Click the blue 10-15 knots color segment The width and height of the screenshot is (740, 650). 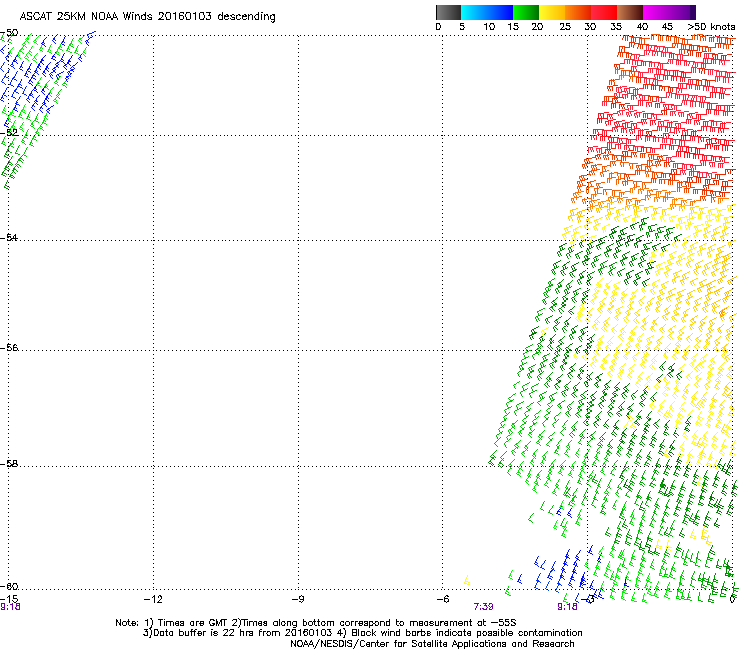[x=500, y=12]
